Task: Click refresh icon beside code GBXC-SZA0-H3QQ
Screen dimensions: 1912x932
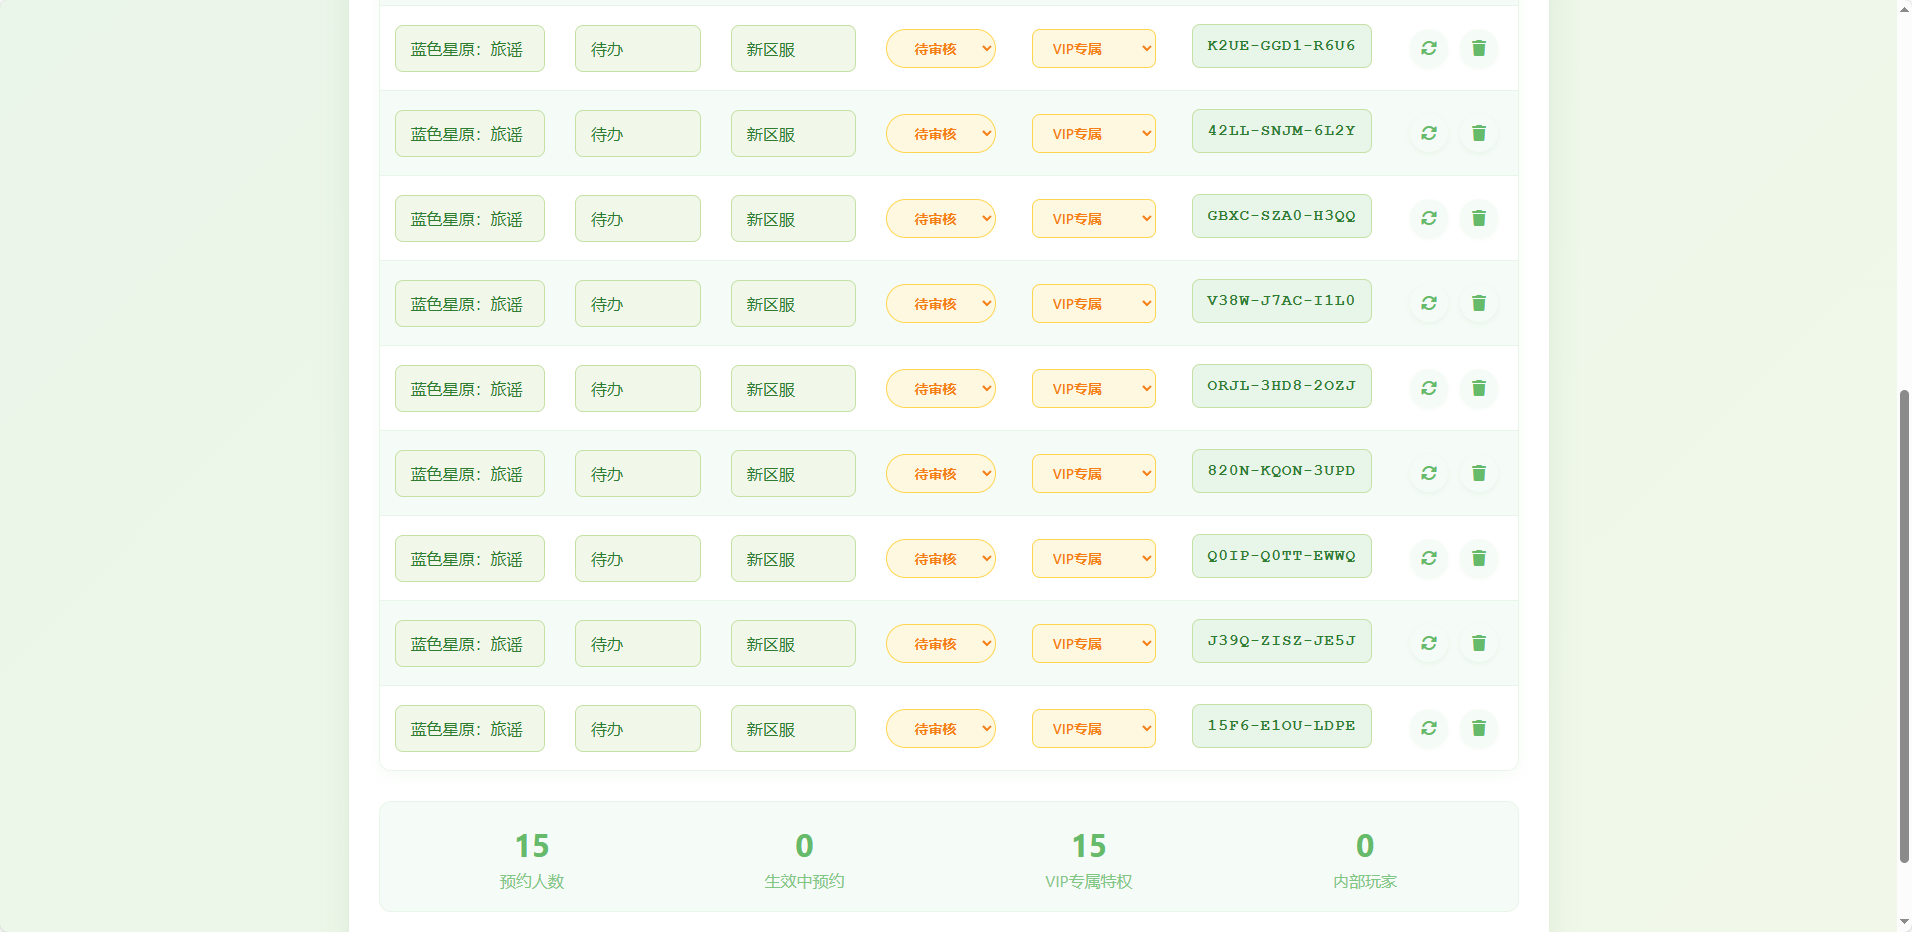Action: coord(1428,218)
